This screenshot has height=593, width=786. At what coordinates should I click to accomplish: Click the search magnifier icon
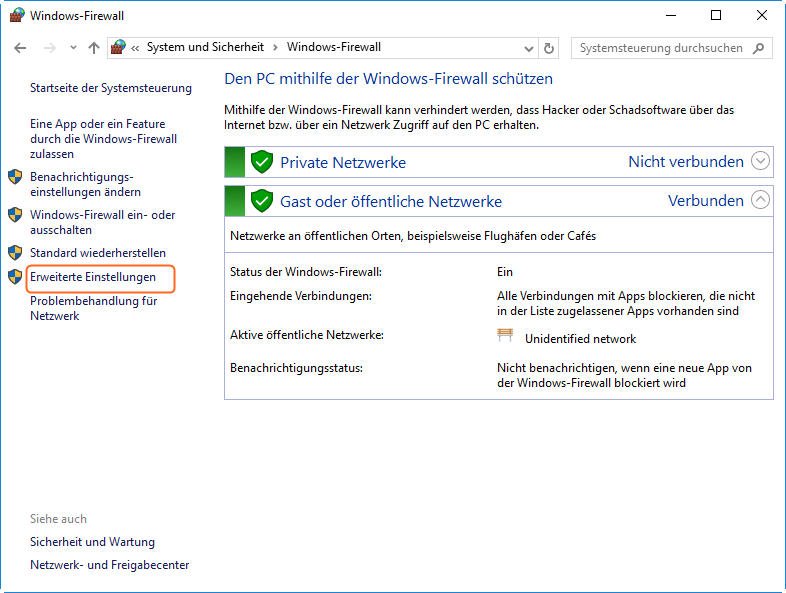click(759, 48)
